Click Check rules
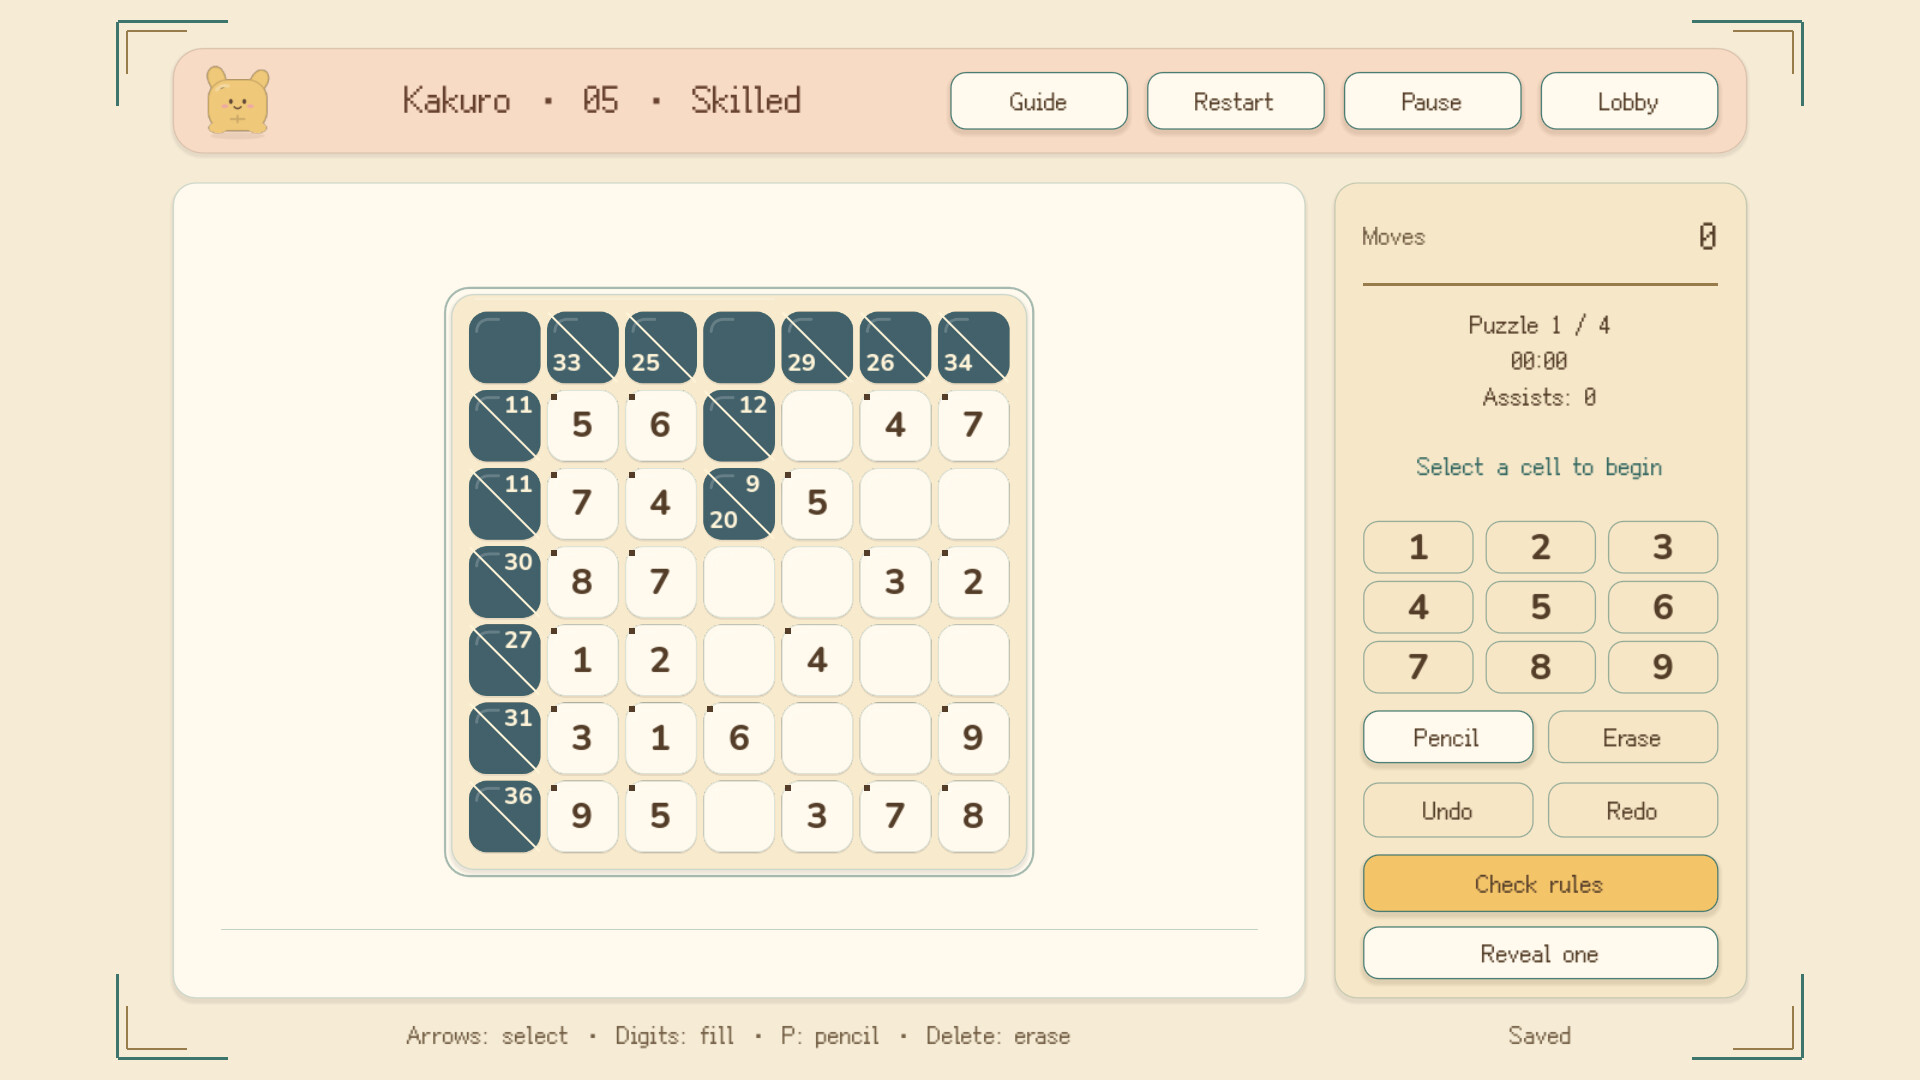Screen dimensions: 1920x1080 (x=1540, y=883)
